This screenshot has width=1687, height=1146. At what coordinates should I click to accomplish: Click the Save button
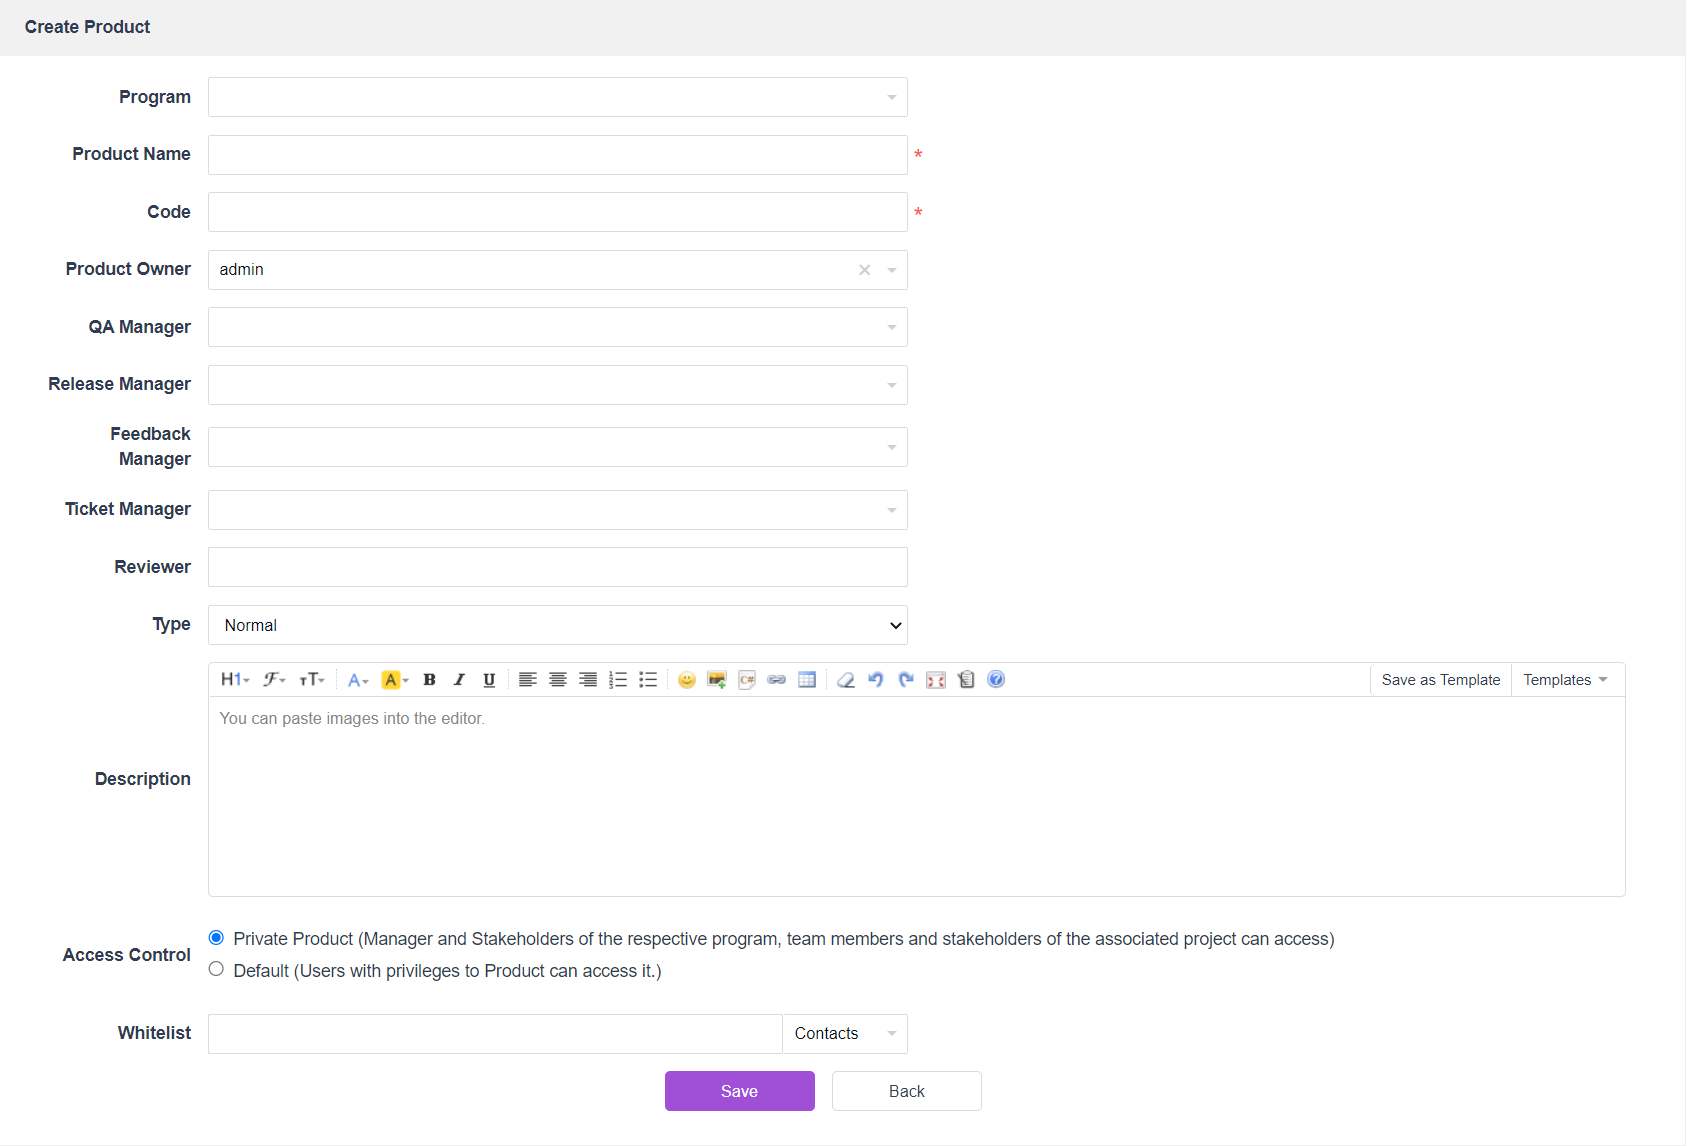pos(739,1091)
